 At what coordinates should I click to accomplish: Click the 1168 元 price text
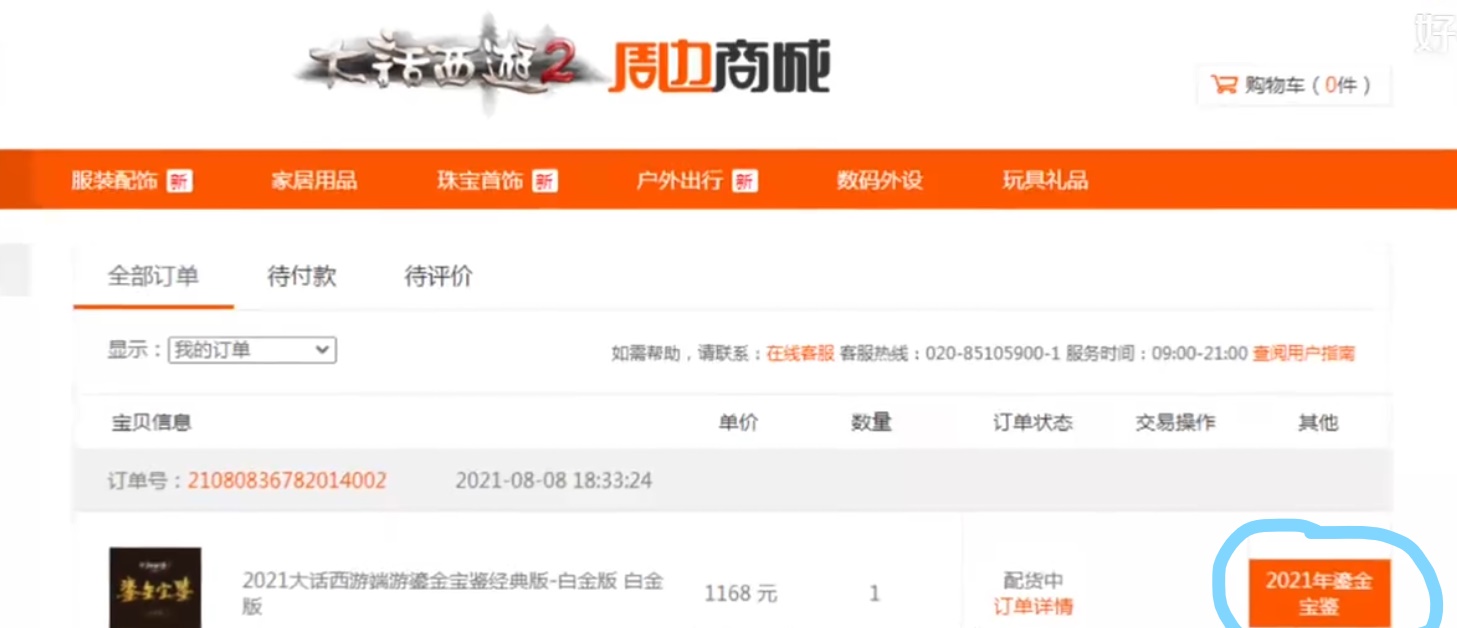pyautogui.click(x=740, y=594)
